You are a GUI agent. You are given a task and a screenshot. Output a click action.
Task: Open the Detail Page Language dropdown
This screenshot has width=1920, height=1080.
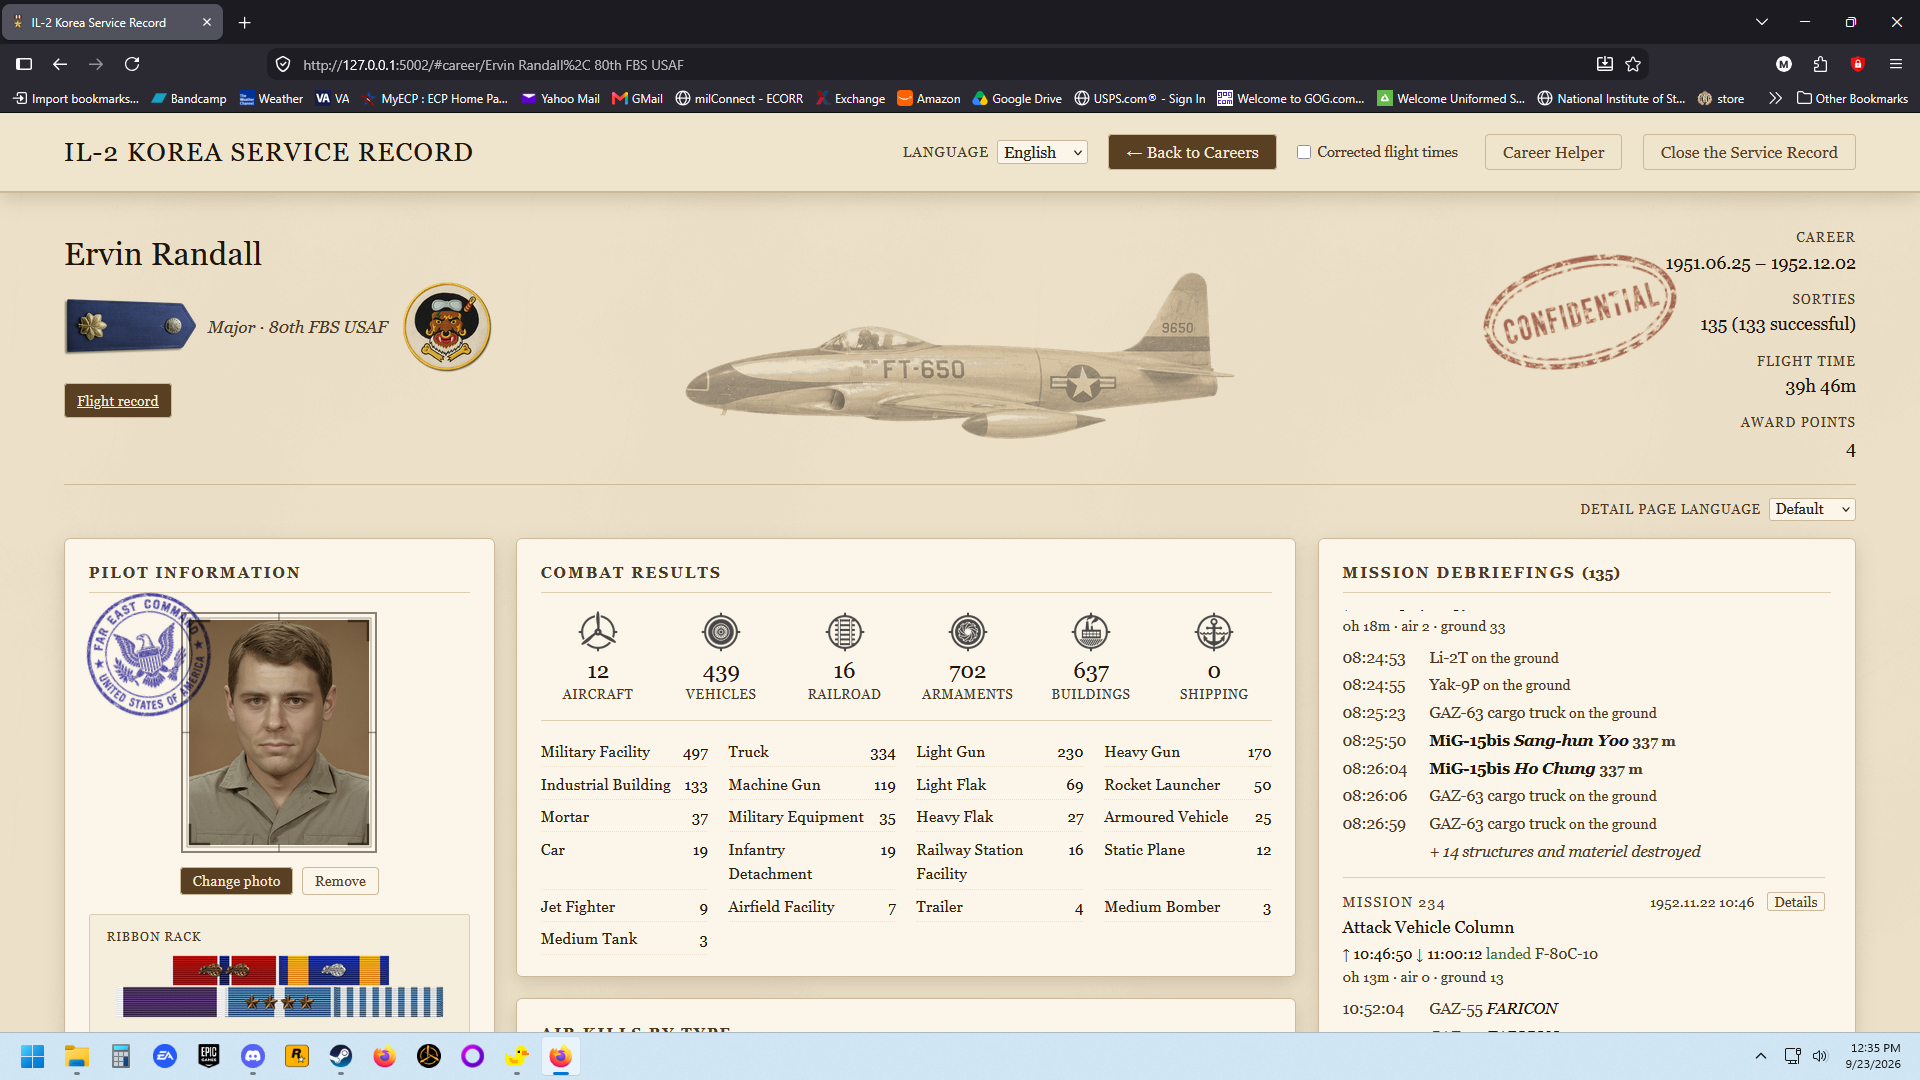pos(1812,509)
